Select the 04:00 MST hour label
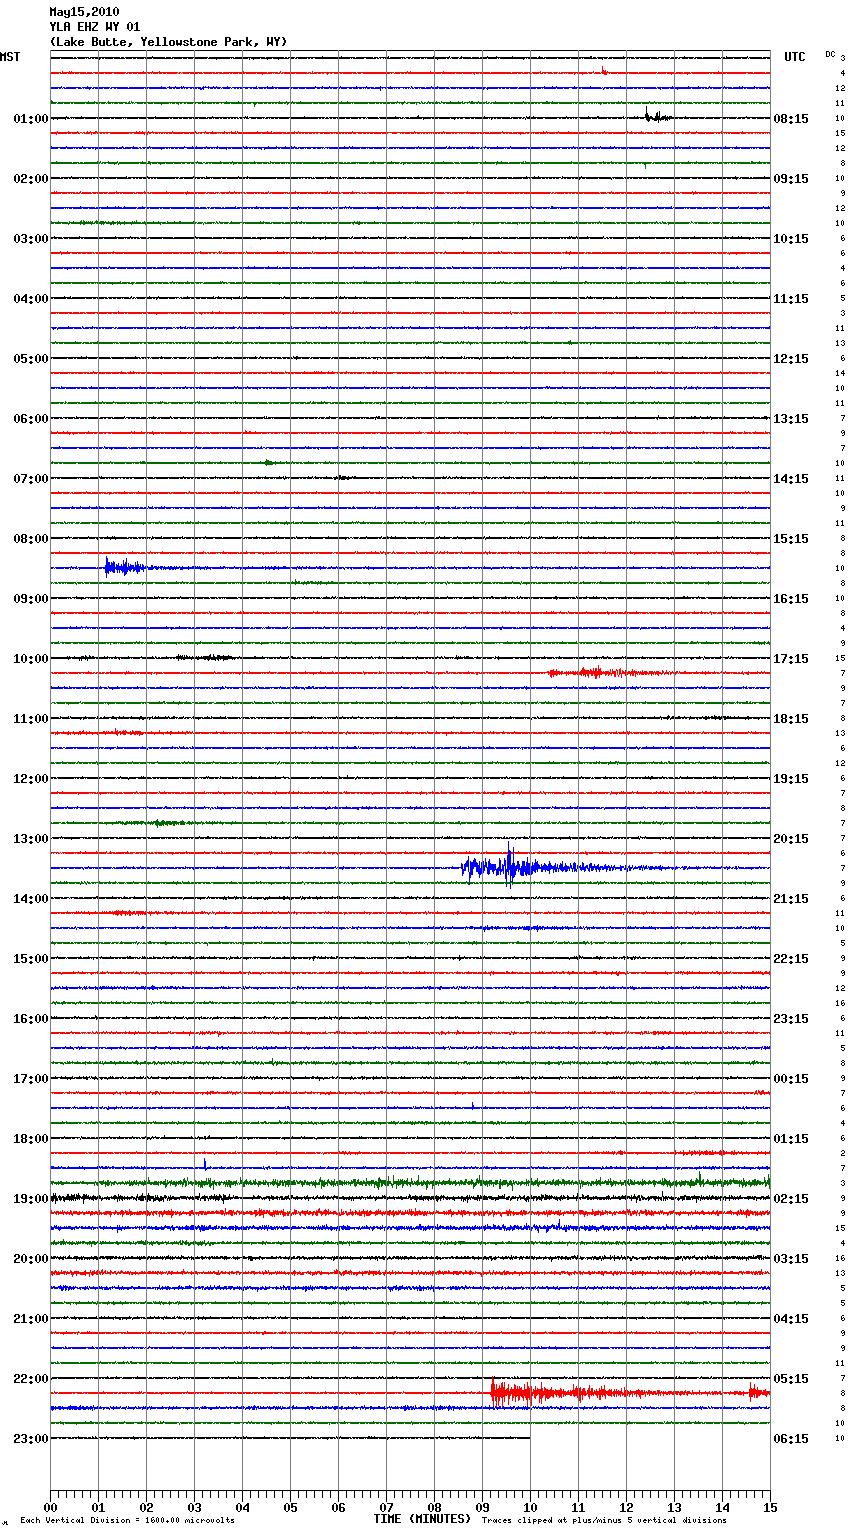Viewport: 850px width, 1534px height. [x=31, y=299]
